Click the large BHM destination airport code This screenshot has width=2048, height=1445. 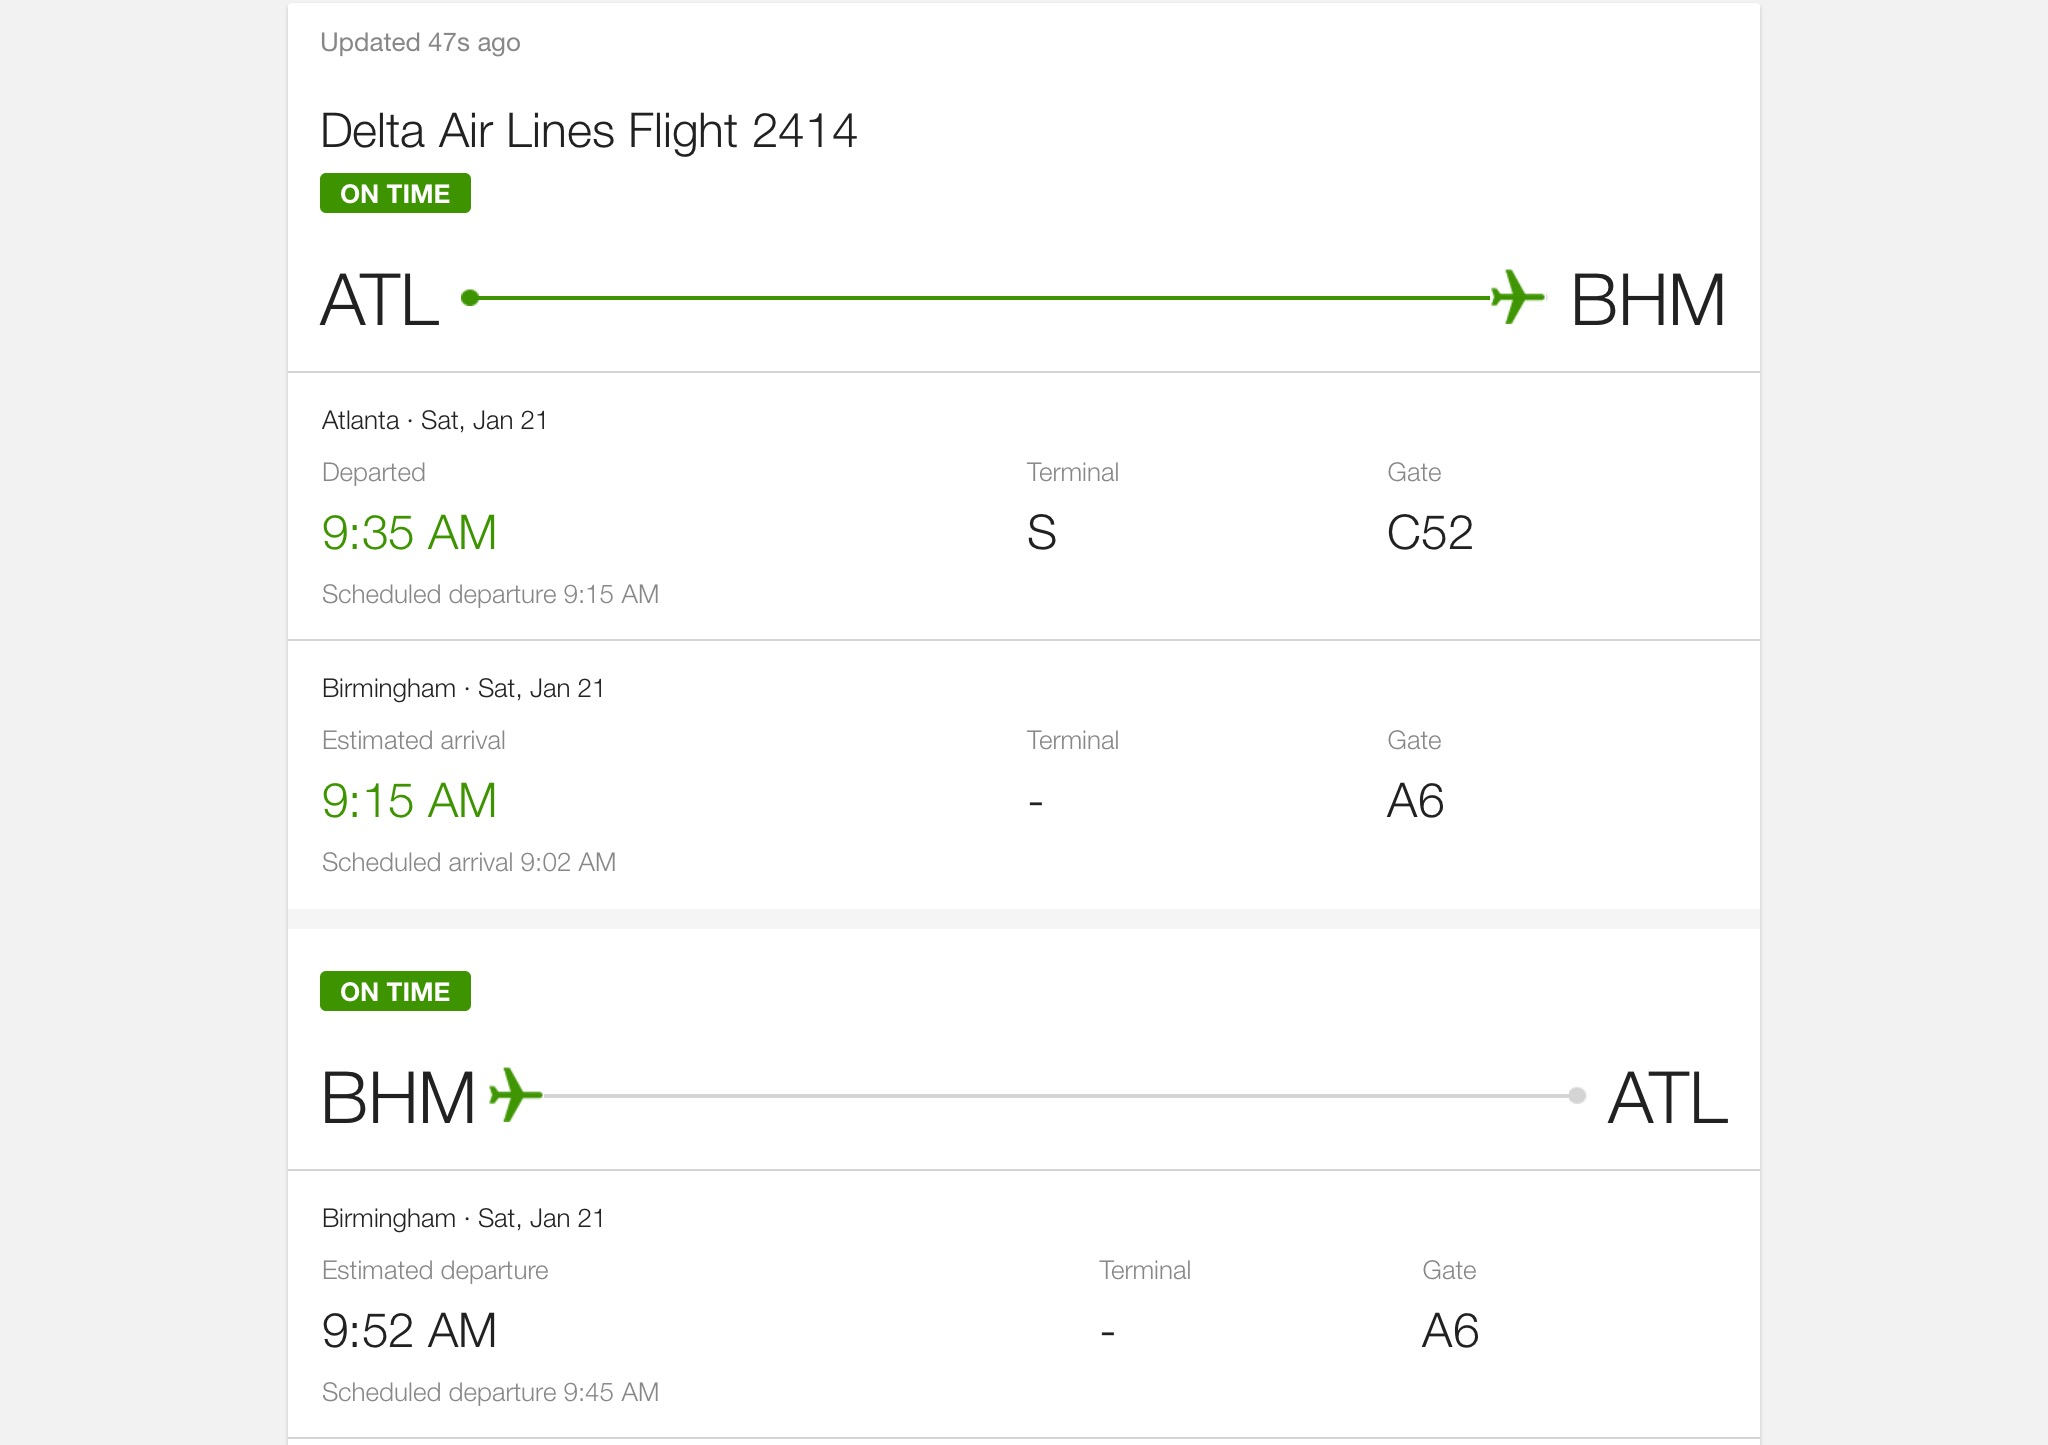(1647, 300)
